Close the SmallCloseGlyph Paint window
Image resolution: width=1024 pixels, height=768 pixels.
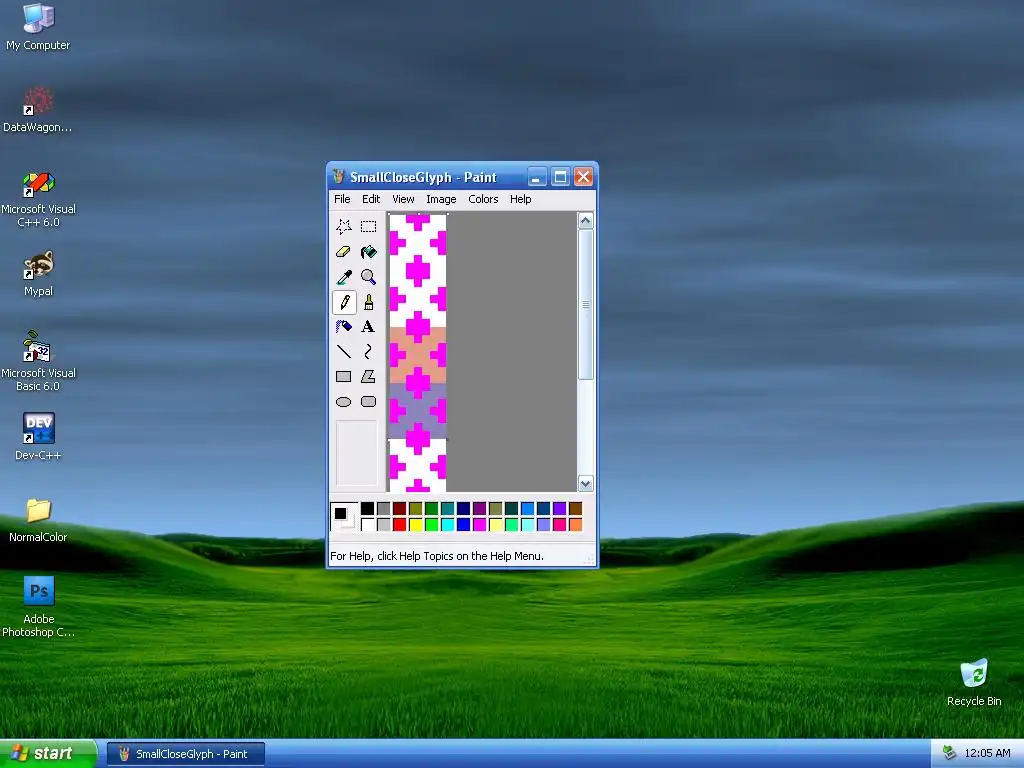click(x=583, y=177)
